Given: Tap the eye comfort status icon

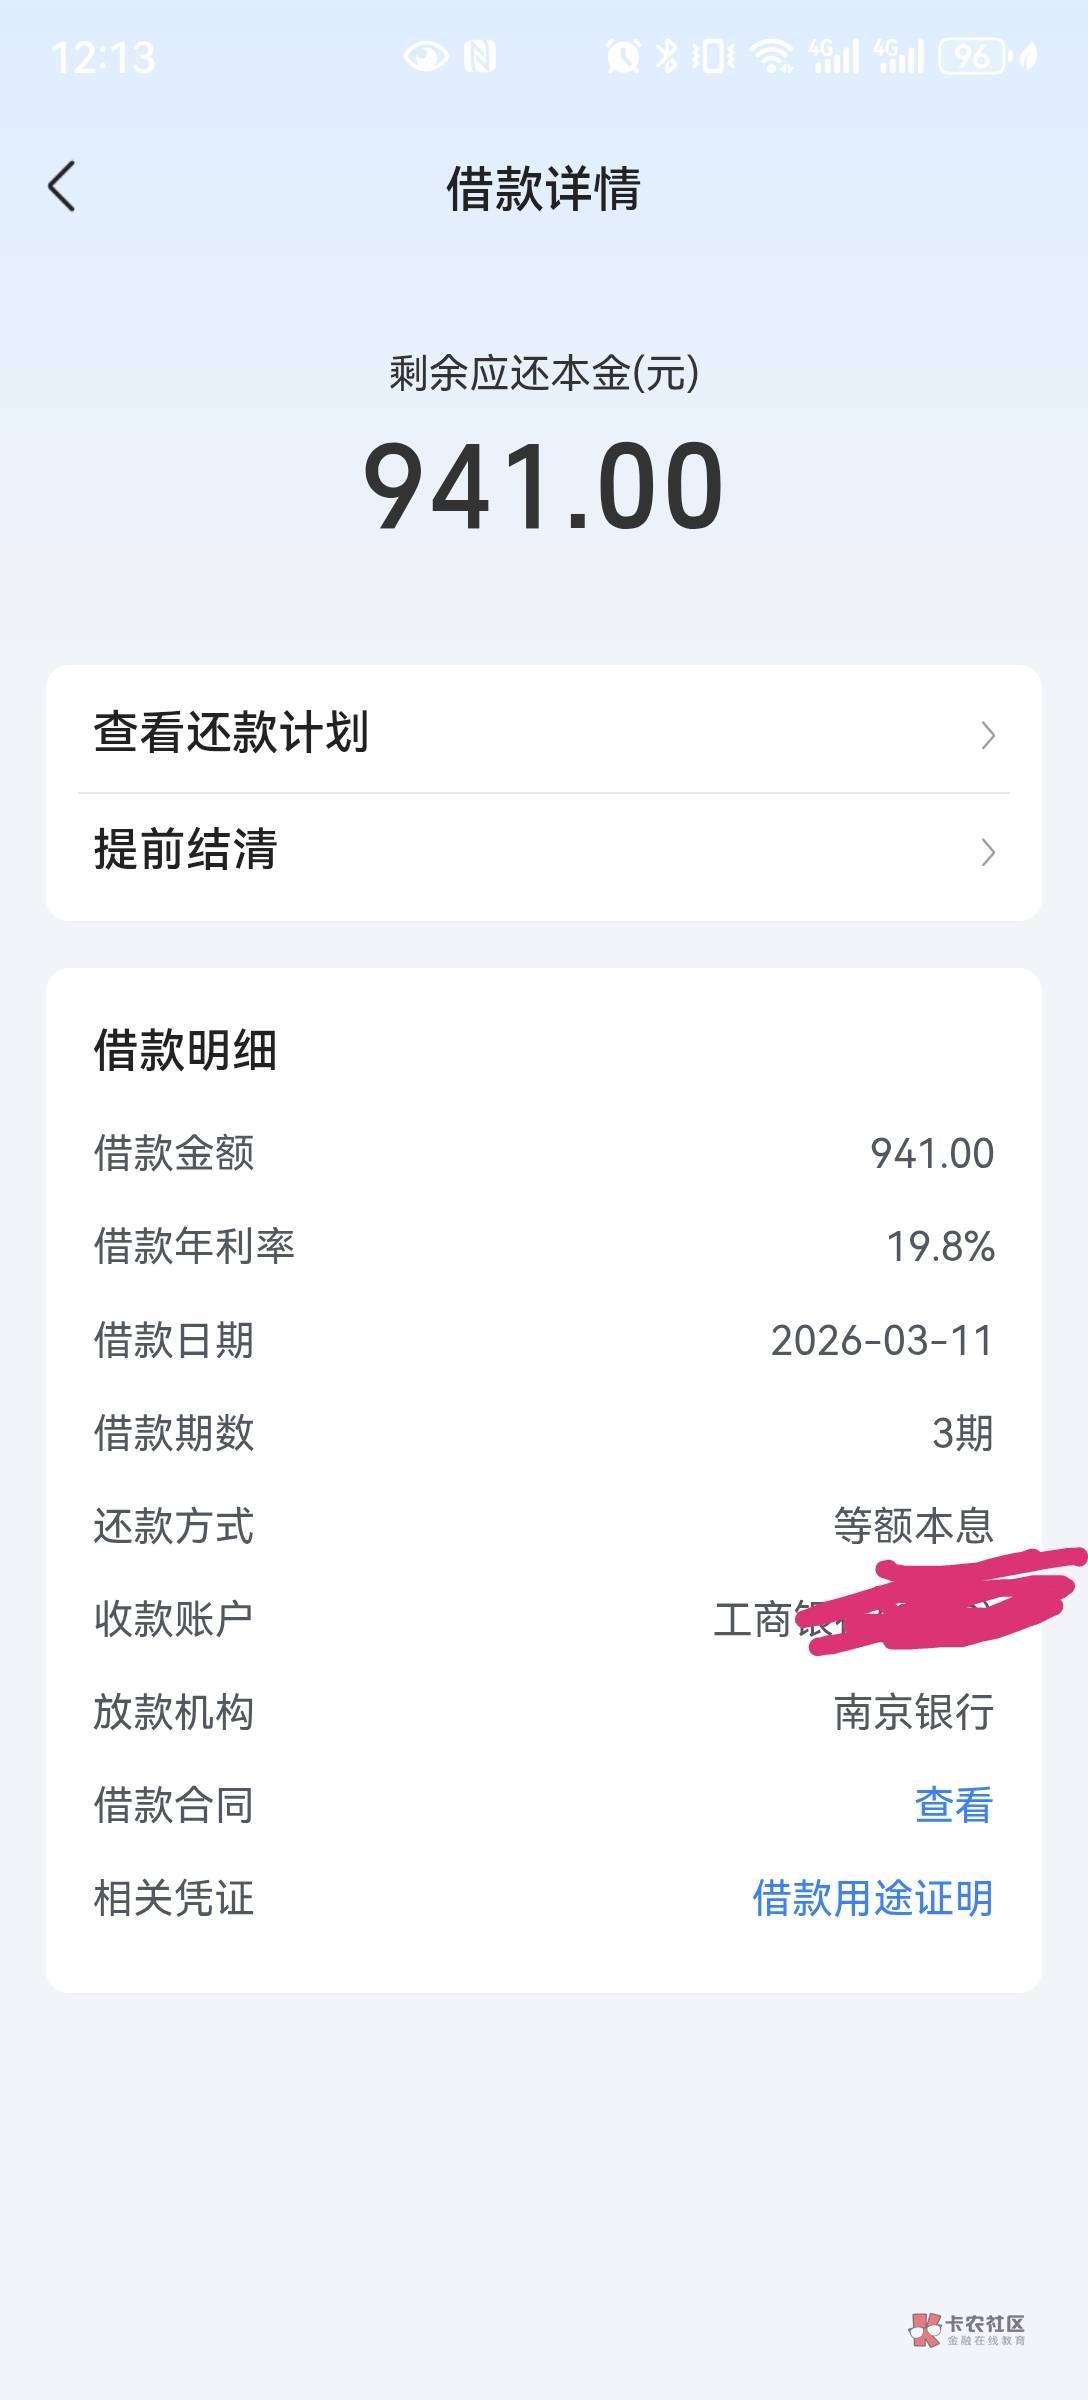Looking at the screenshot, I should pos(425,56).
